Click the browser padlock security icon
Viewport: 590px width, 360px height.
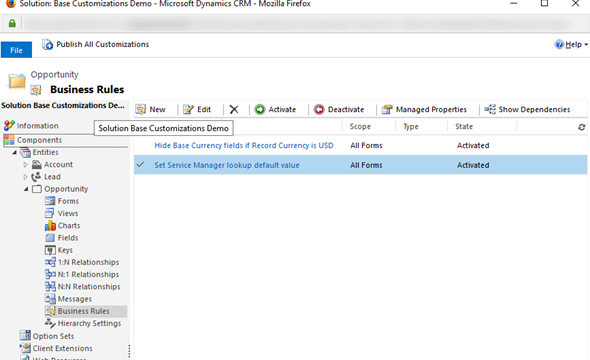12,23
